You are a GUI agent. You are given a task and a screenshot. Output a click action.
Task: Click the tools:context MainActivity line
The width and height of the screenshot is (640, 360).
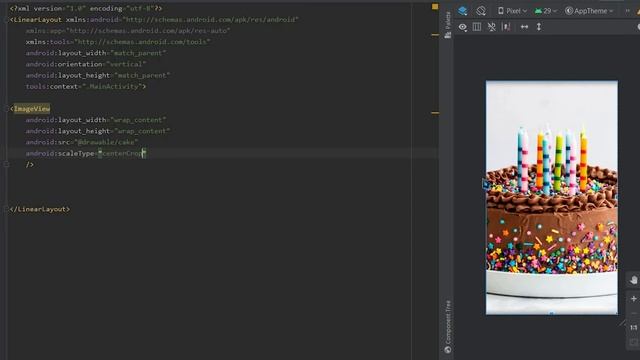pos(86,87)
